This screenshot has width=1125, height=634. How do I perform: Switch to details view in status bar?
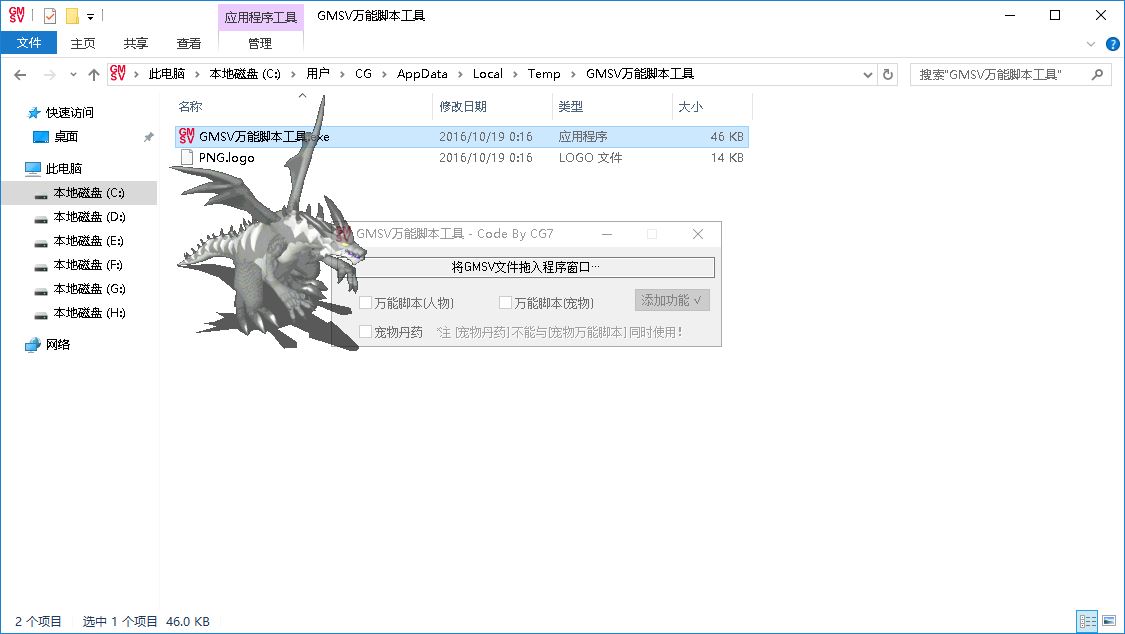pos(1087,622)
